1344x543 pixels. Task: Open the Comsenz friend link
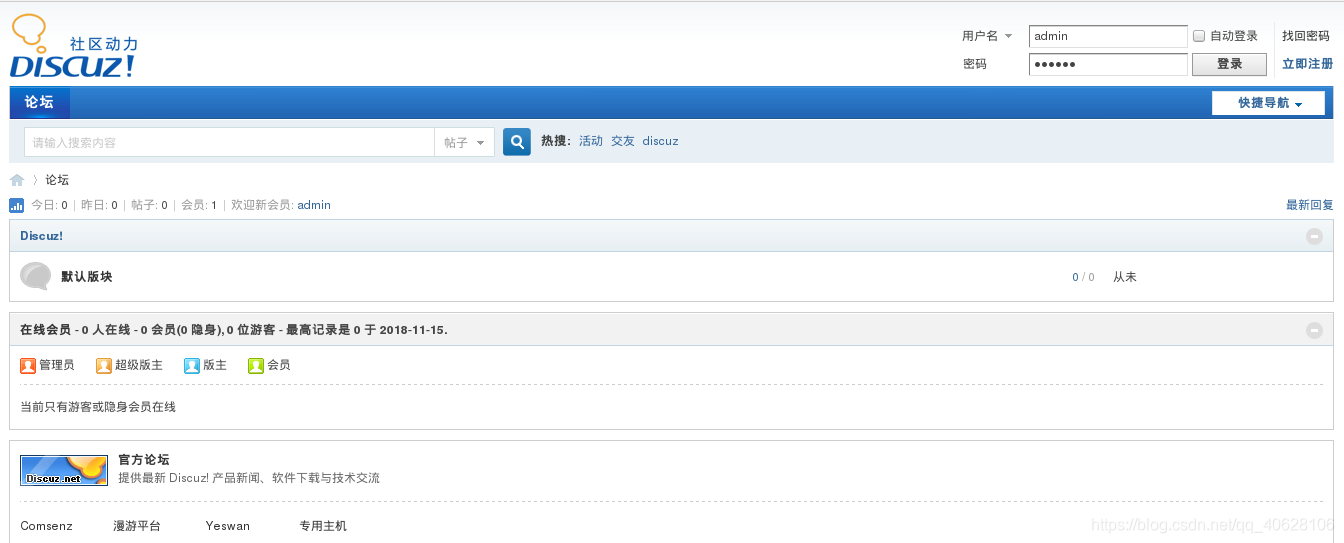tap(46, 526)
